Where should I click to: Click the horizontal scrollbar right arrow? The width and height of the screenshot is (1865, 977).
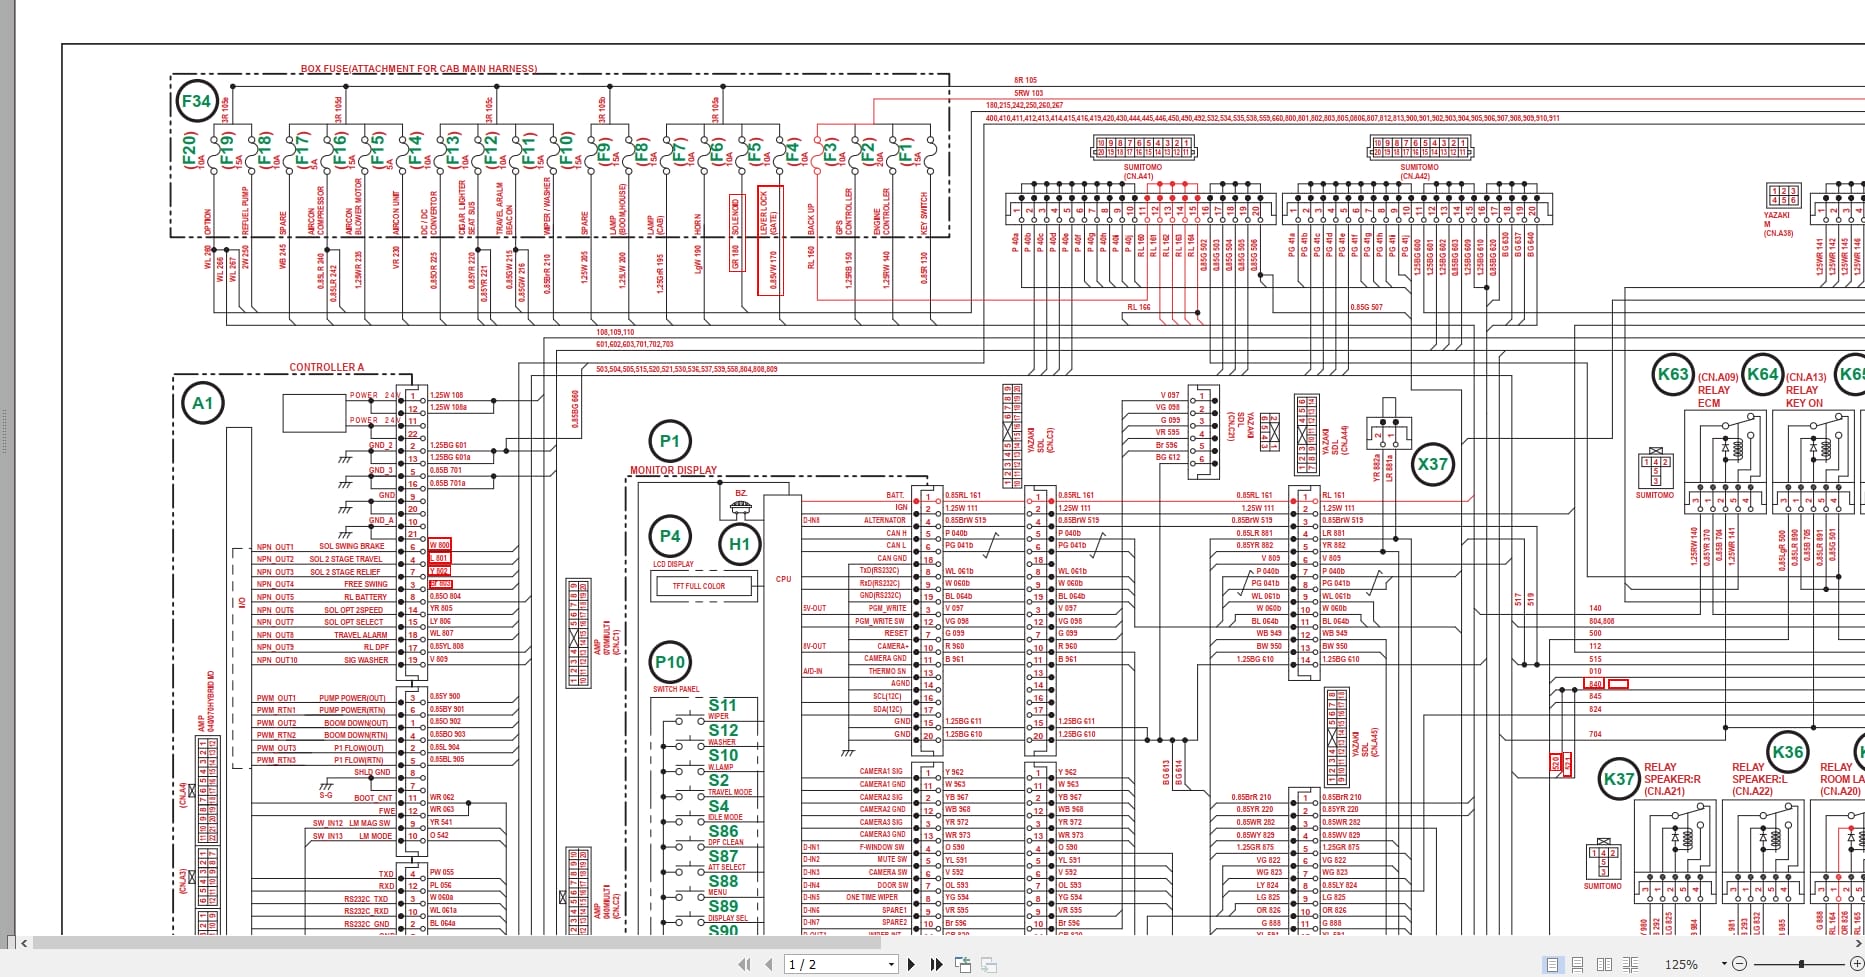point(1858,942)
